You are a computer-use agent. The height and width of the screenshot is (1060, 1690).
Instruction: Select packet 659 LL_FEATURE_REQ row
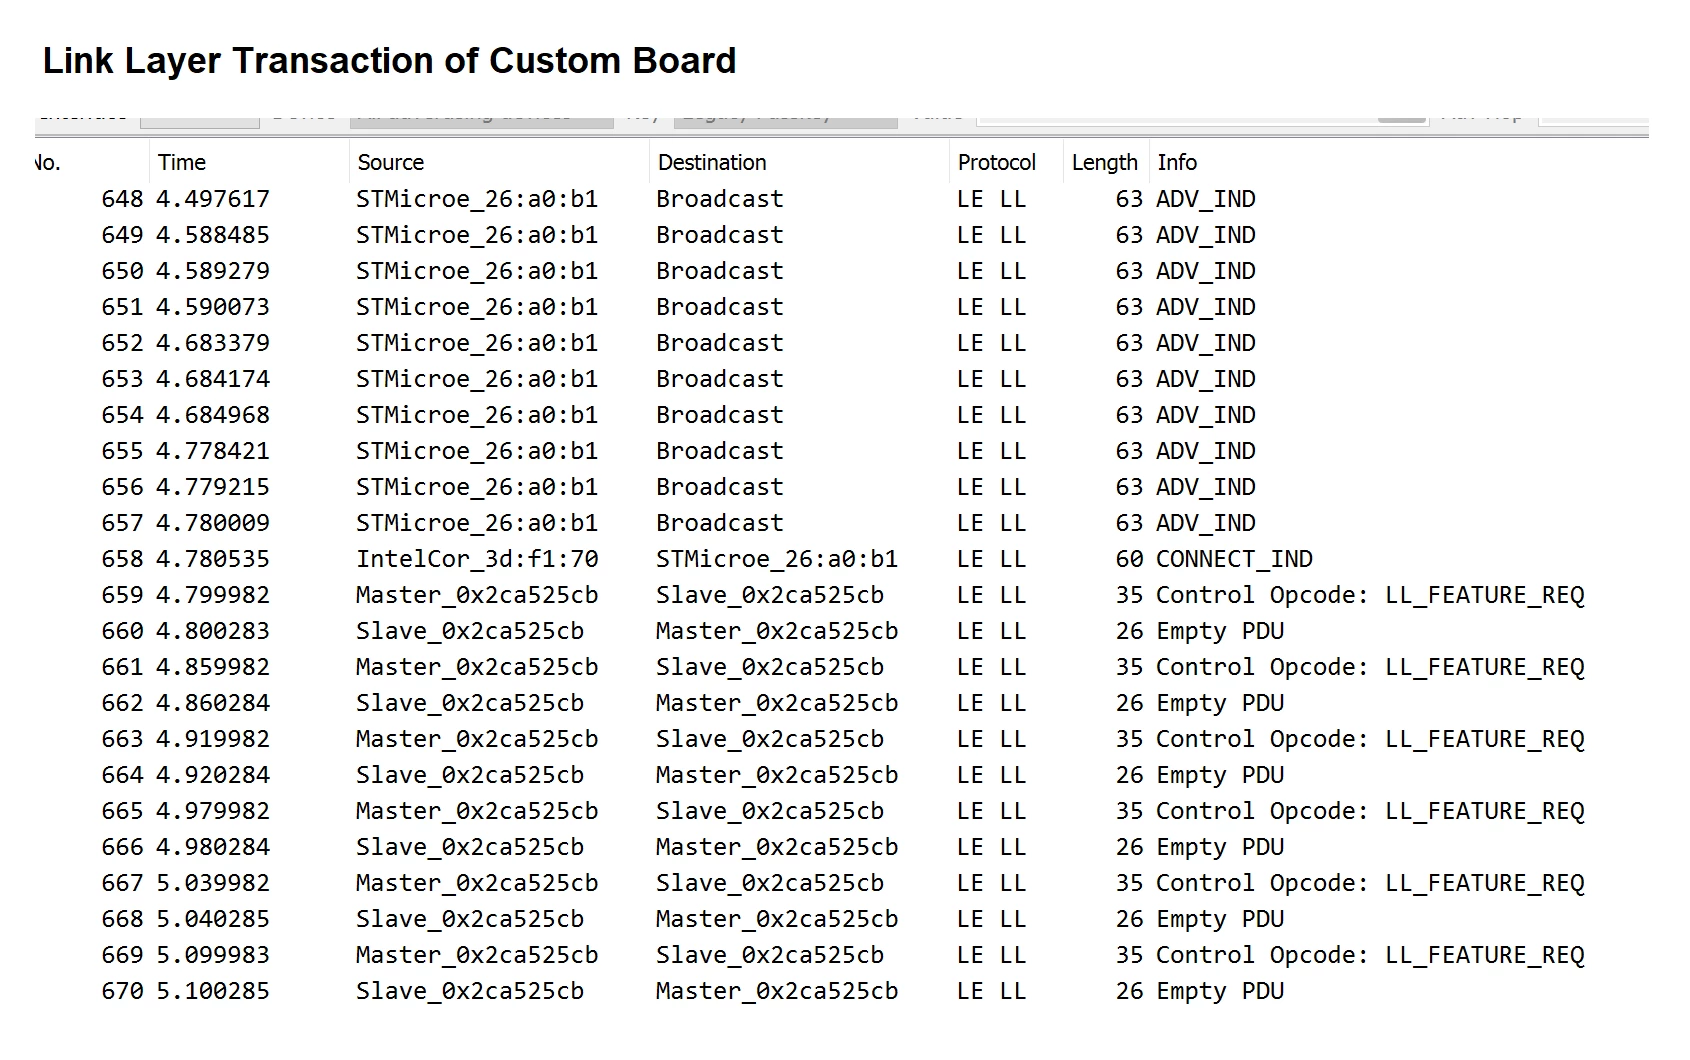841,595
